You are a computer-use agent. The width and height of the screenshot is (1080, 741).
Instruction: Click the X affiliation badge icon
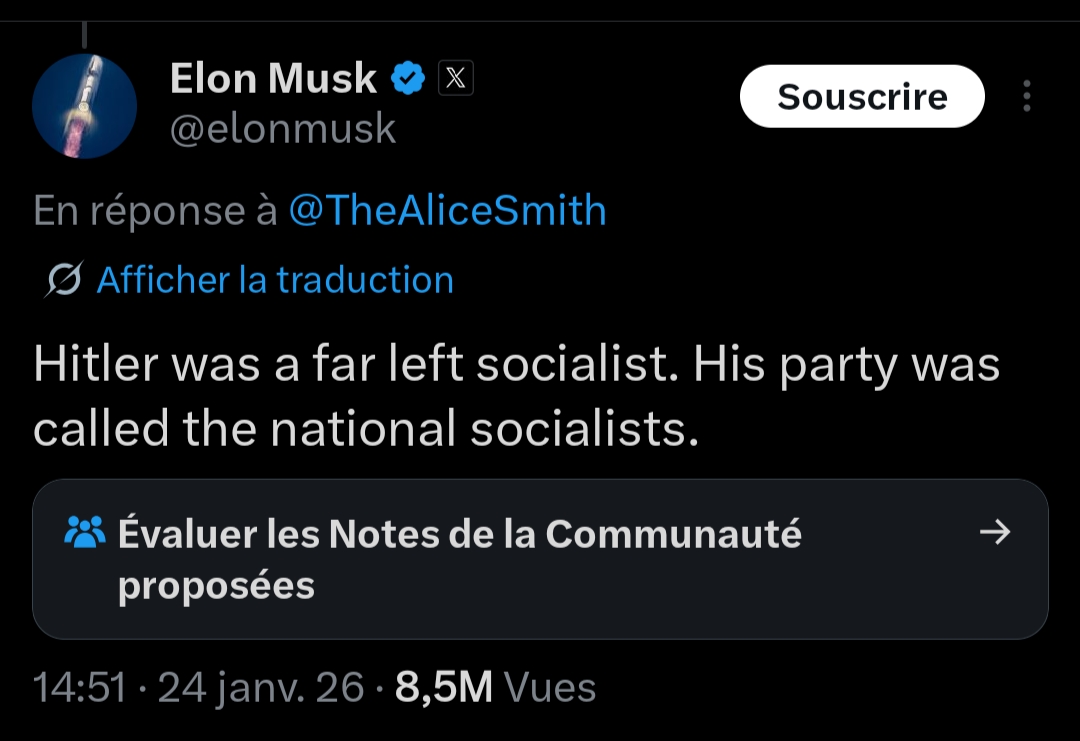(x=455, y=78)
